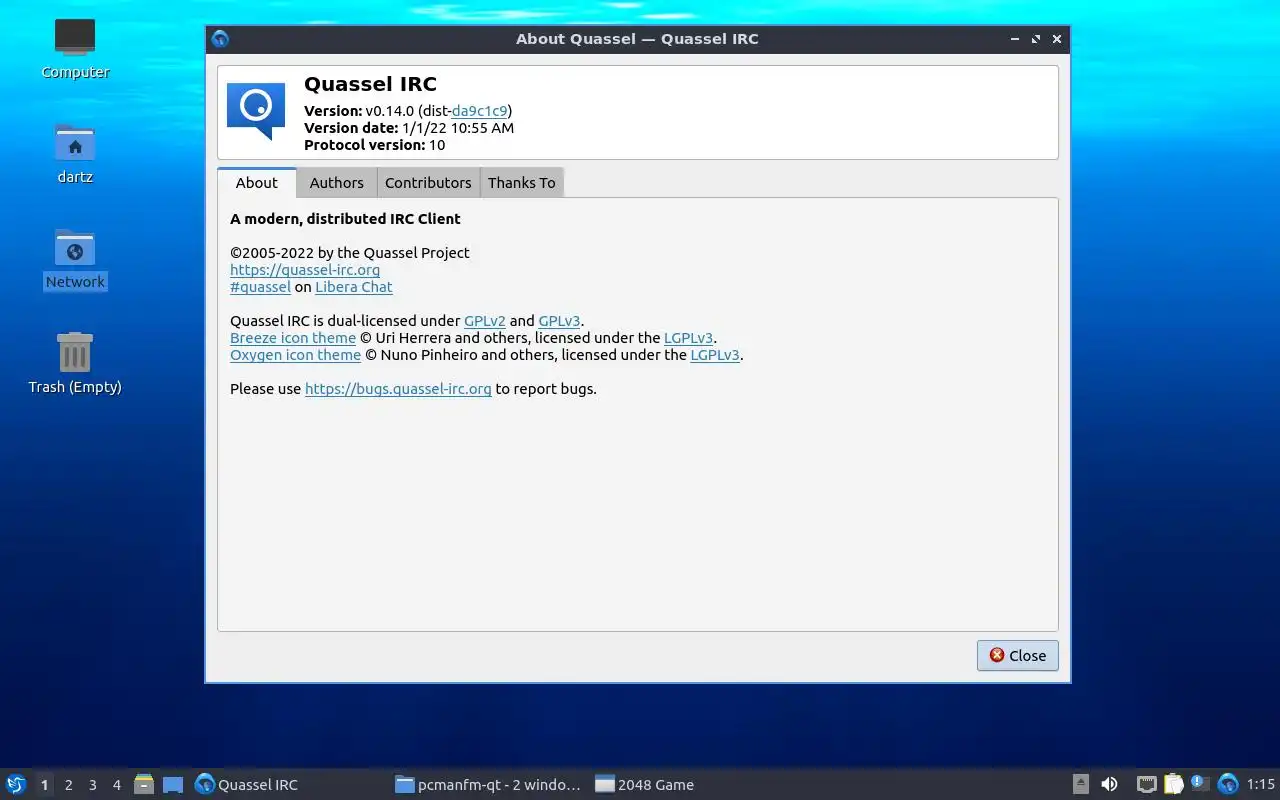Switch to virtual desktop 2
Screen dimensions: 1280x800
coord(68,785)
